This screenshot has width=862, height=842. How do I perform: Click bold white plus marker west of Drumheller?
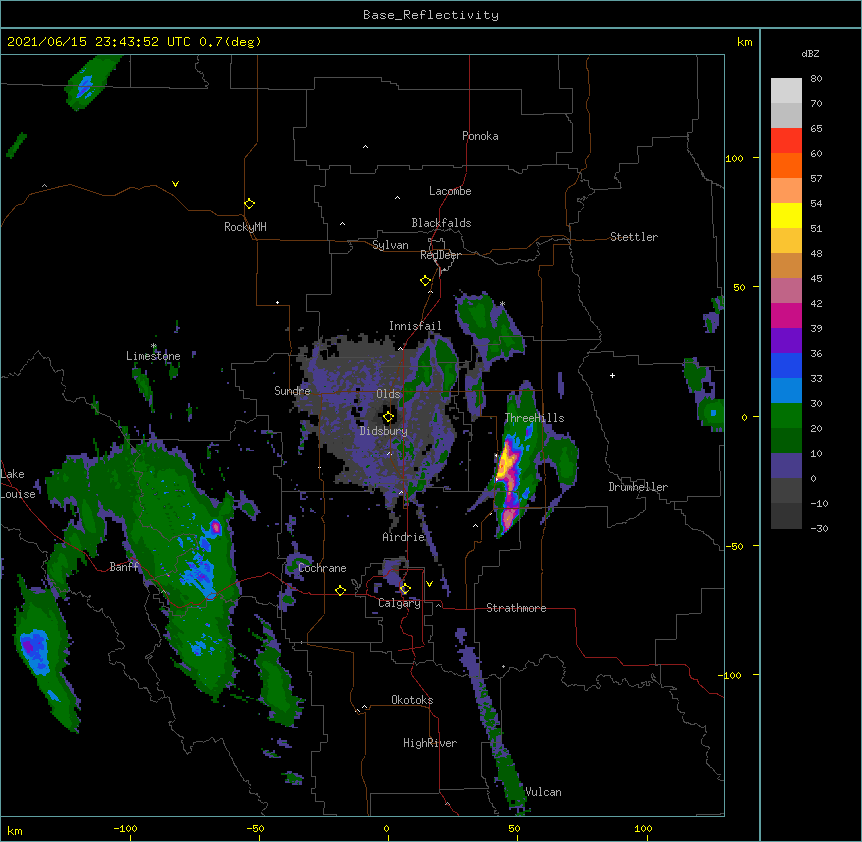[x=612, y=375]
